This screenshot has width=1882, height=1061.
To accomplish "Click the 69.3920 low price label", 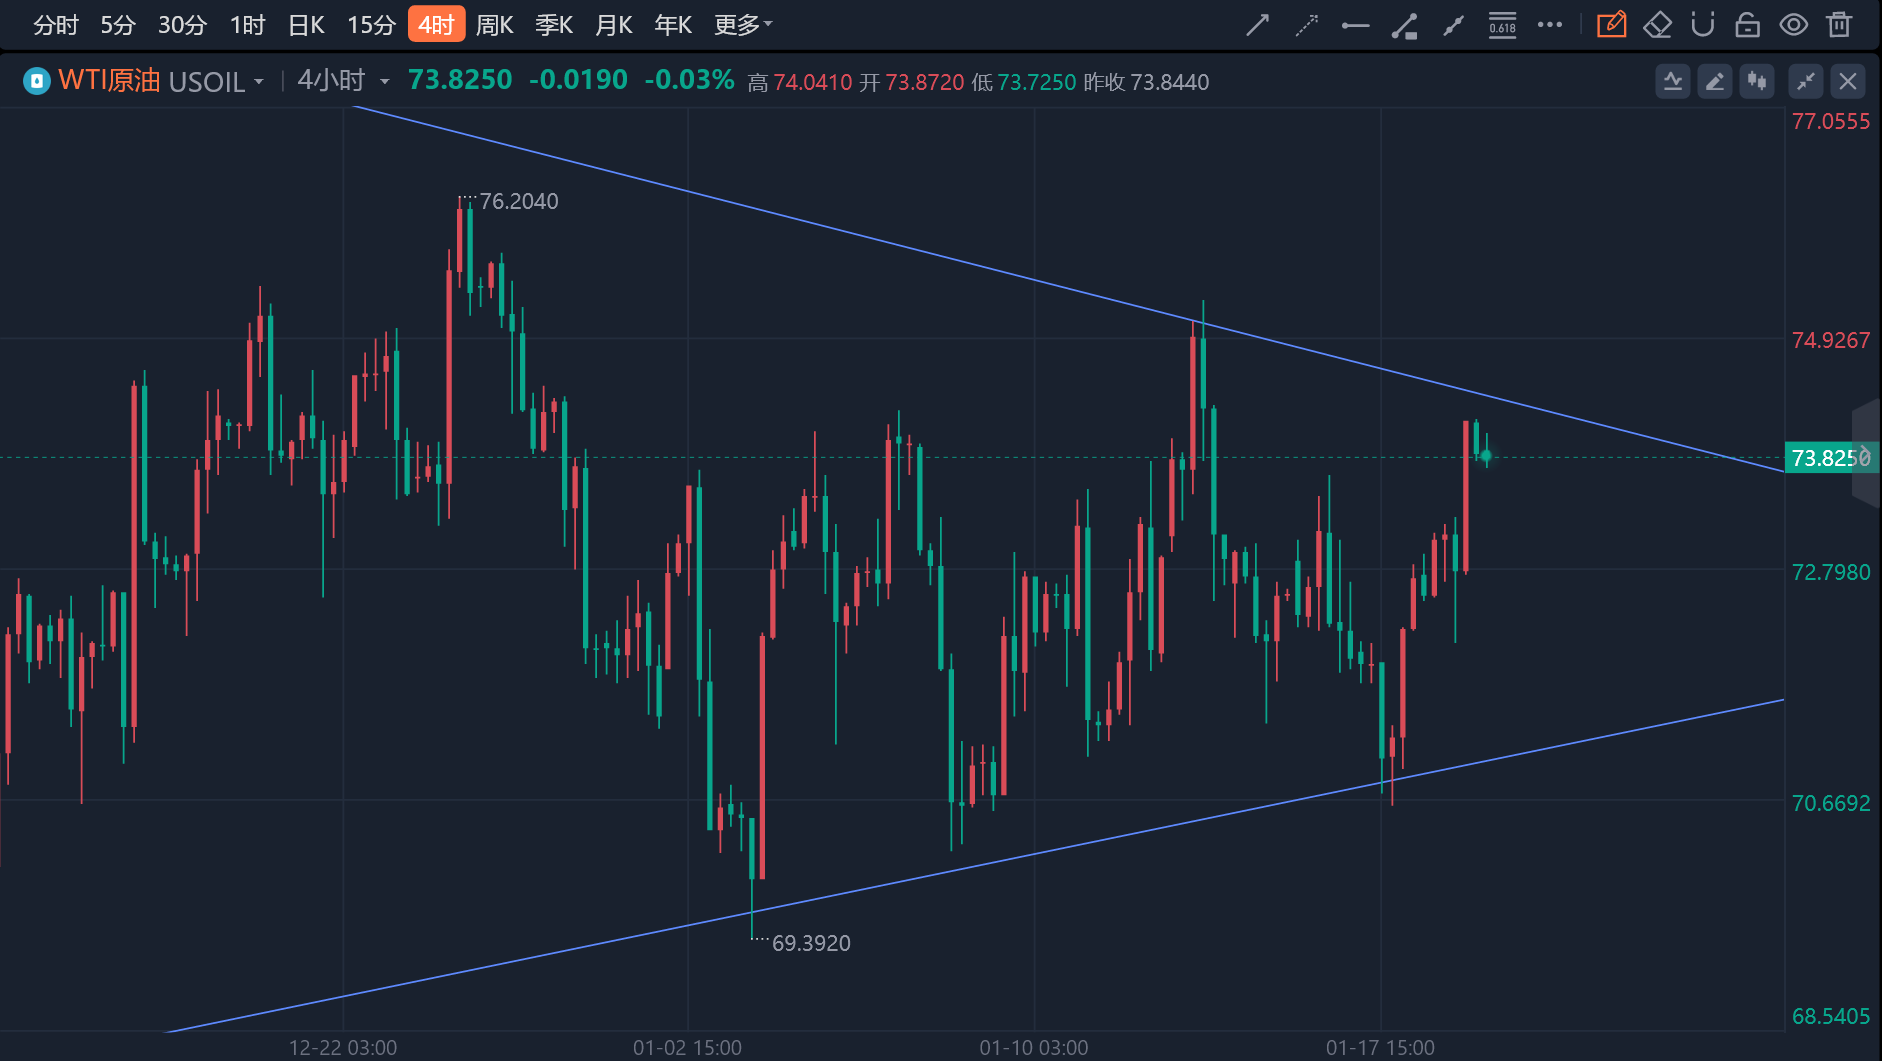I will (x=811, y=943).
